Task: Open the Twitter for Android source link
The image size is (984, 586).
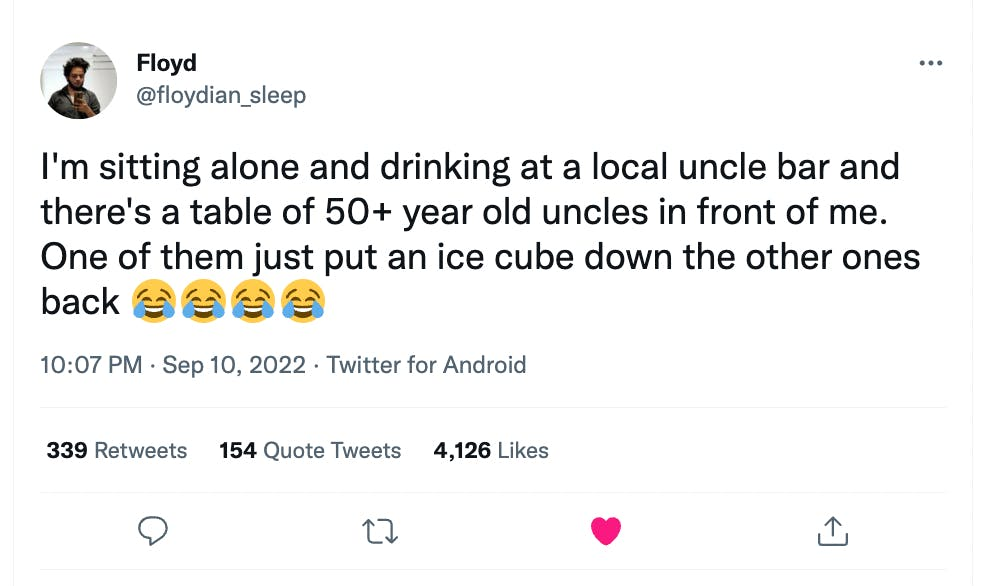Action: [x=426, y=364]
